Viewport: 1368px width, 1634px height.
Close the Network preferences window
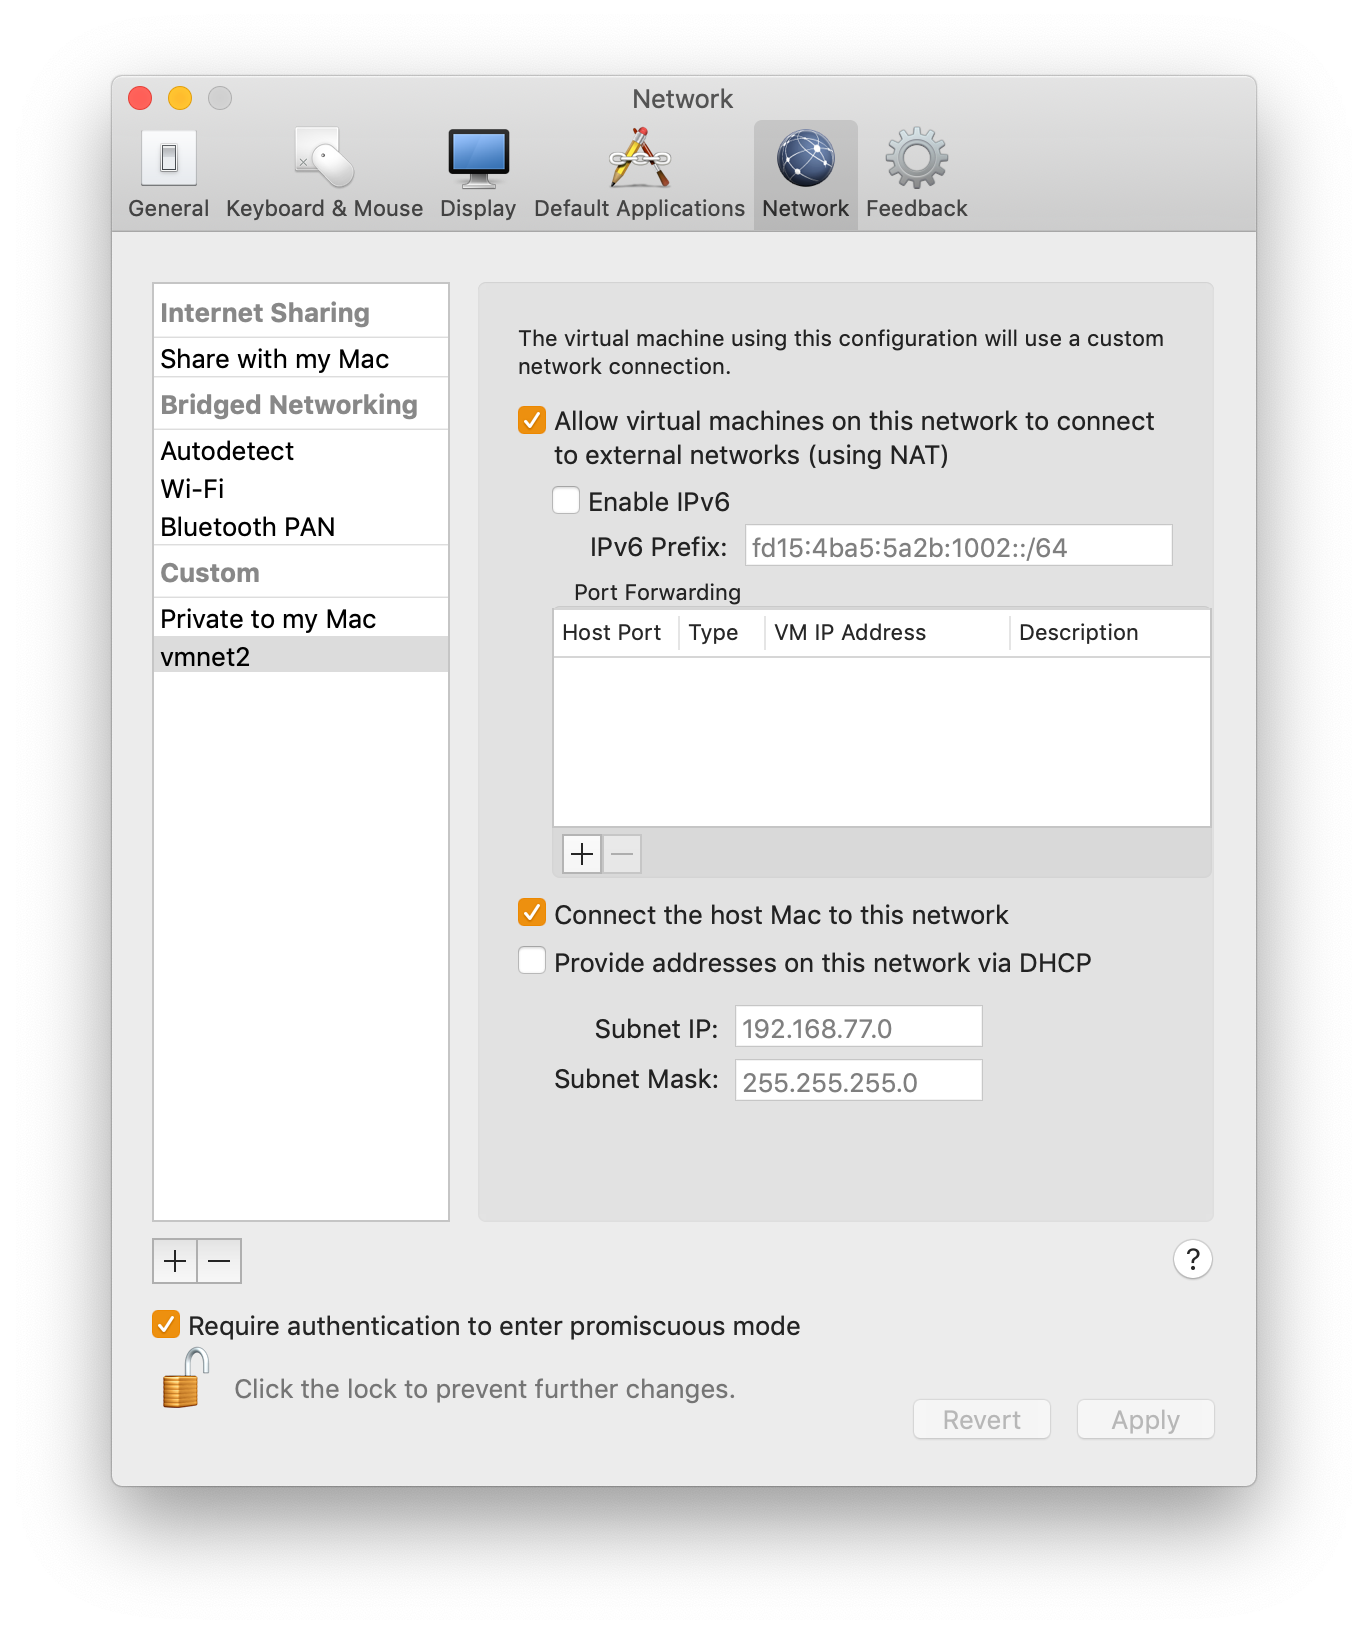[140, 98]
